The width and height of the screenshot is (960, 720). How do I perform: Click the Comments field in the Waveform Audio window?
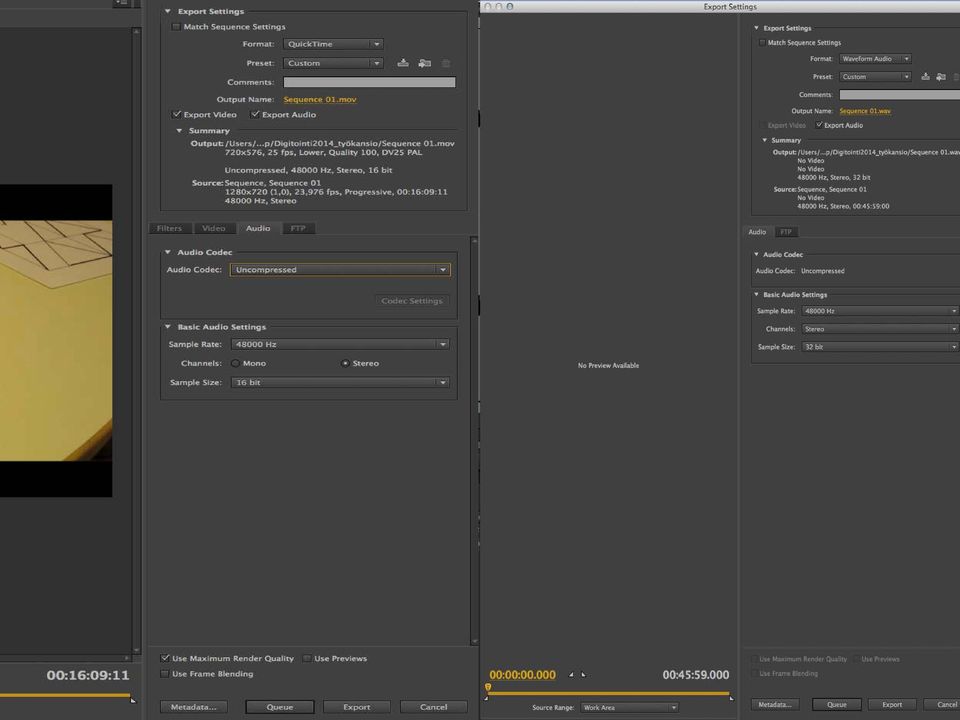click(x=899, y=95)
